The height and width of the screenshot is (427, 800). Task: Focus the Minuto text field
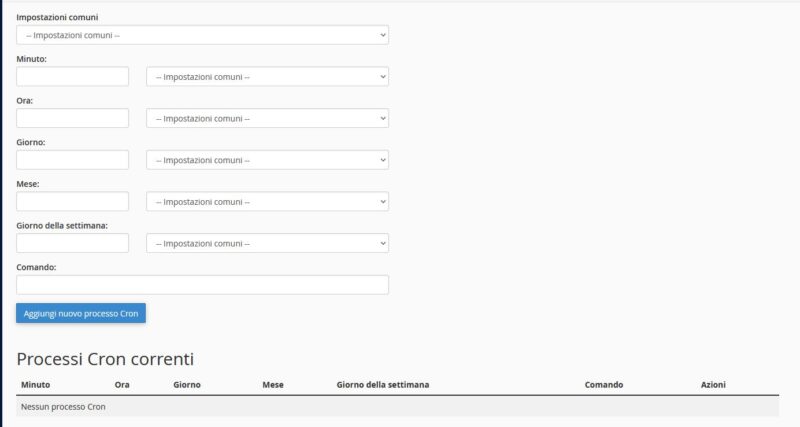point(72,77)
